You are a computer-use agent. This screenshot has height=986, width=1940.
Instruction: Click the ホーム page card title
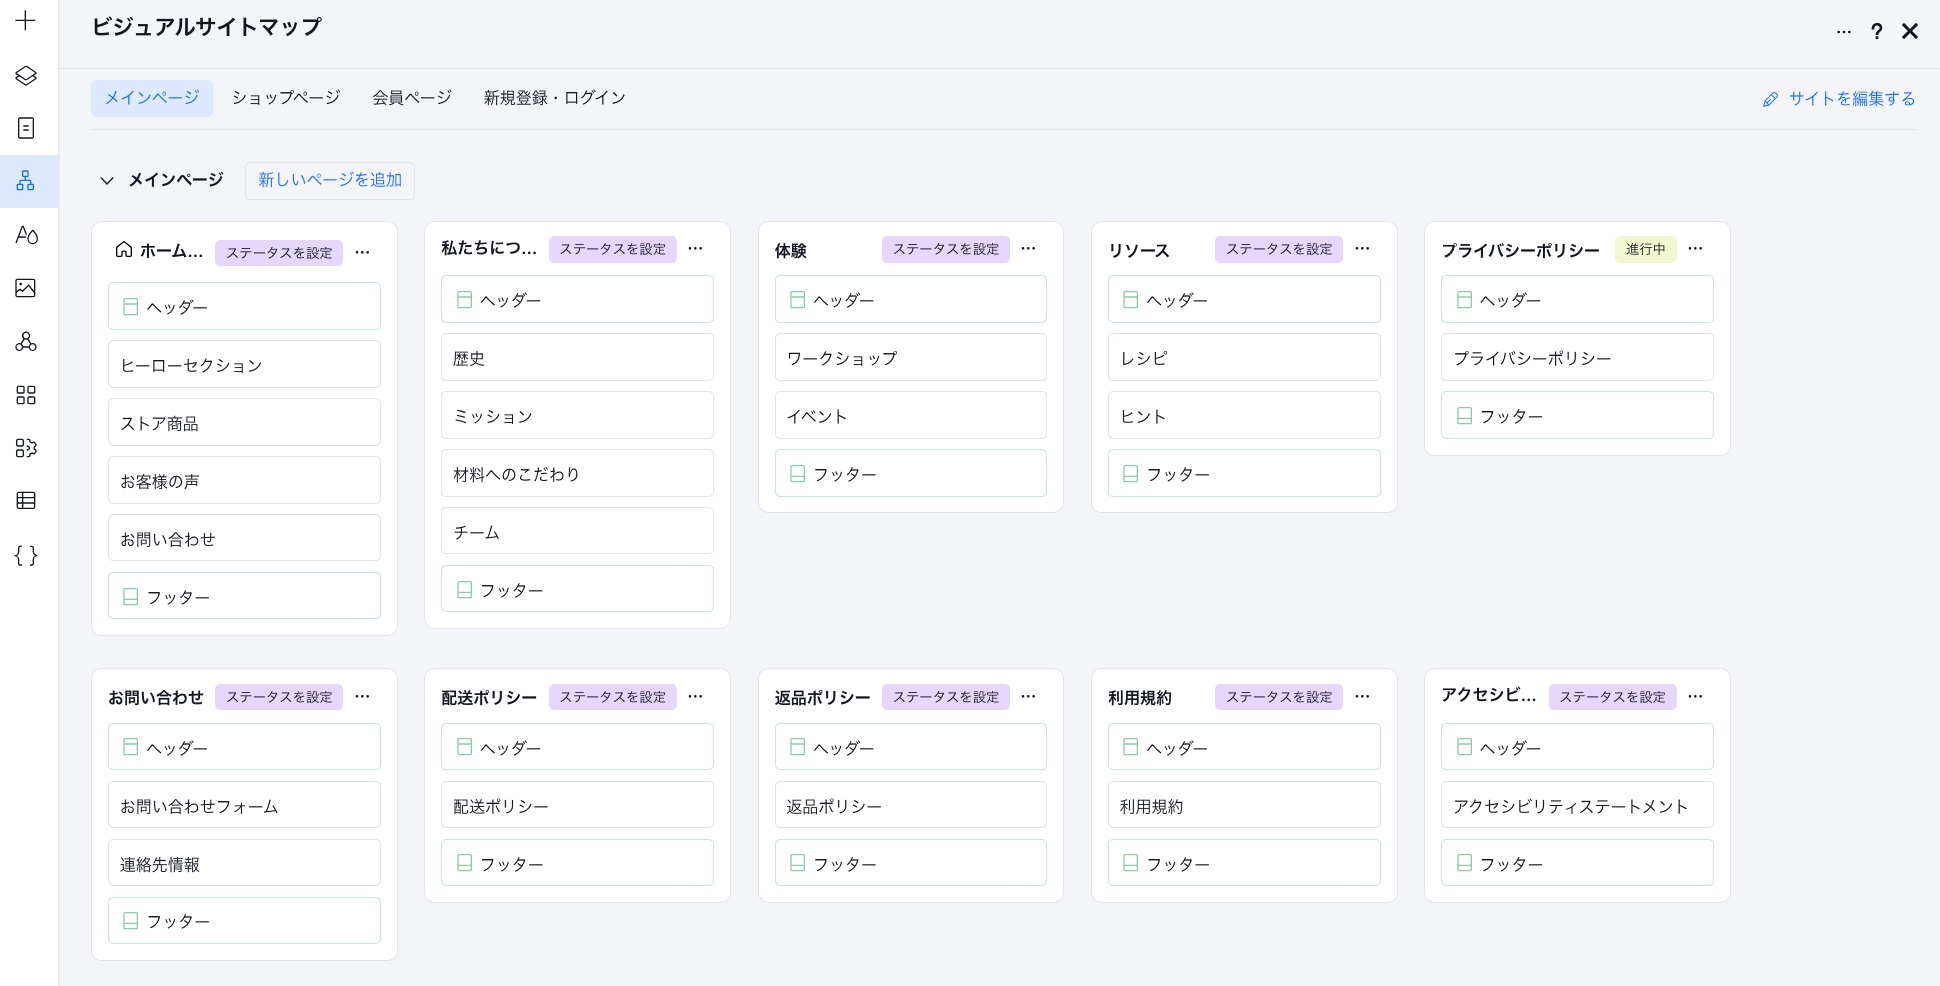171,251
